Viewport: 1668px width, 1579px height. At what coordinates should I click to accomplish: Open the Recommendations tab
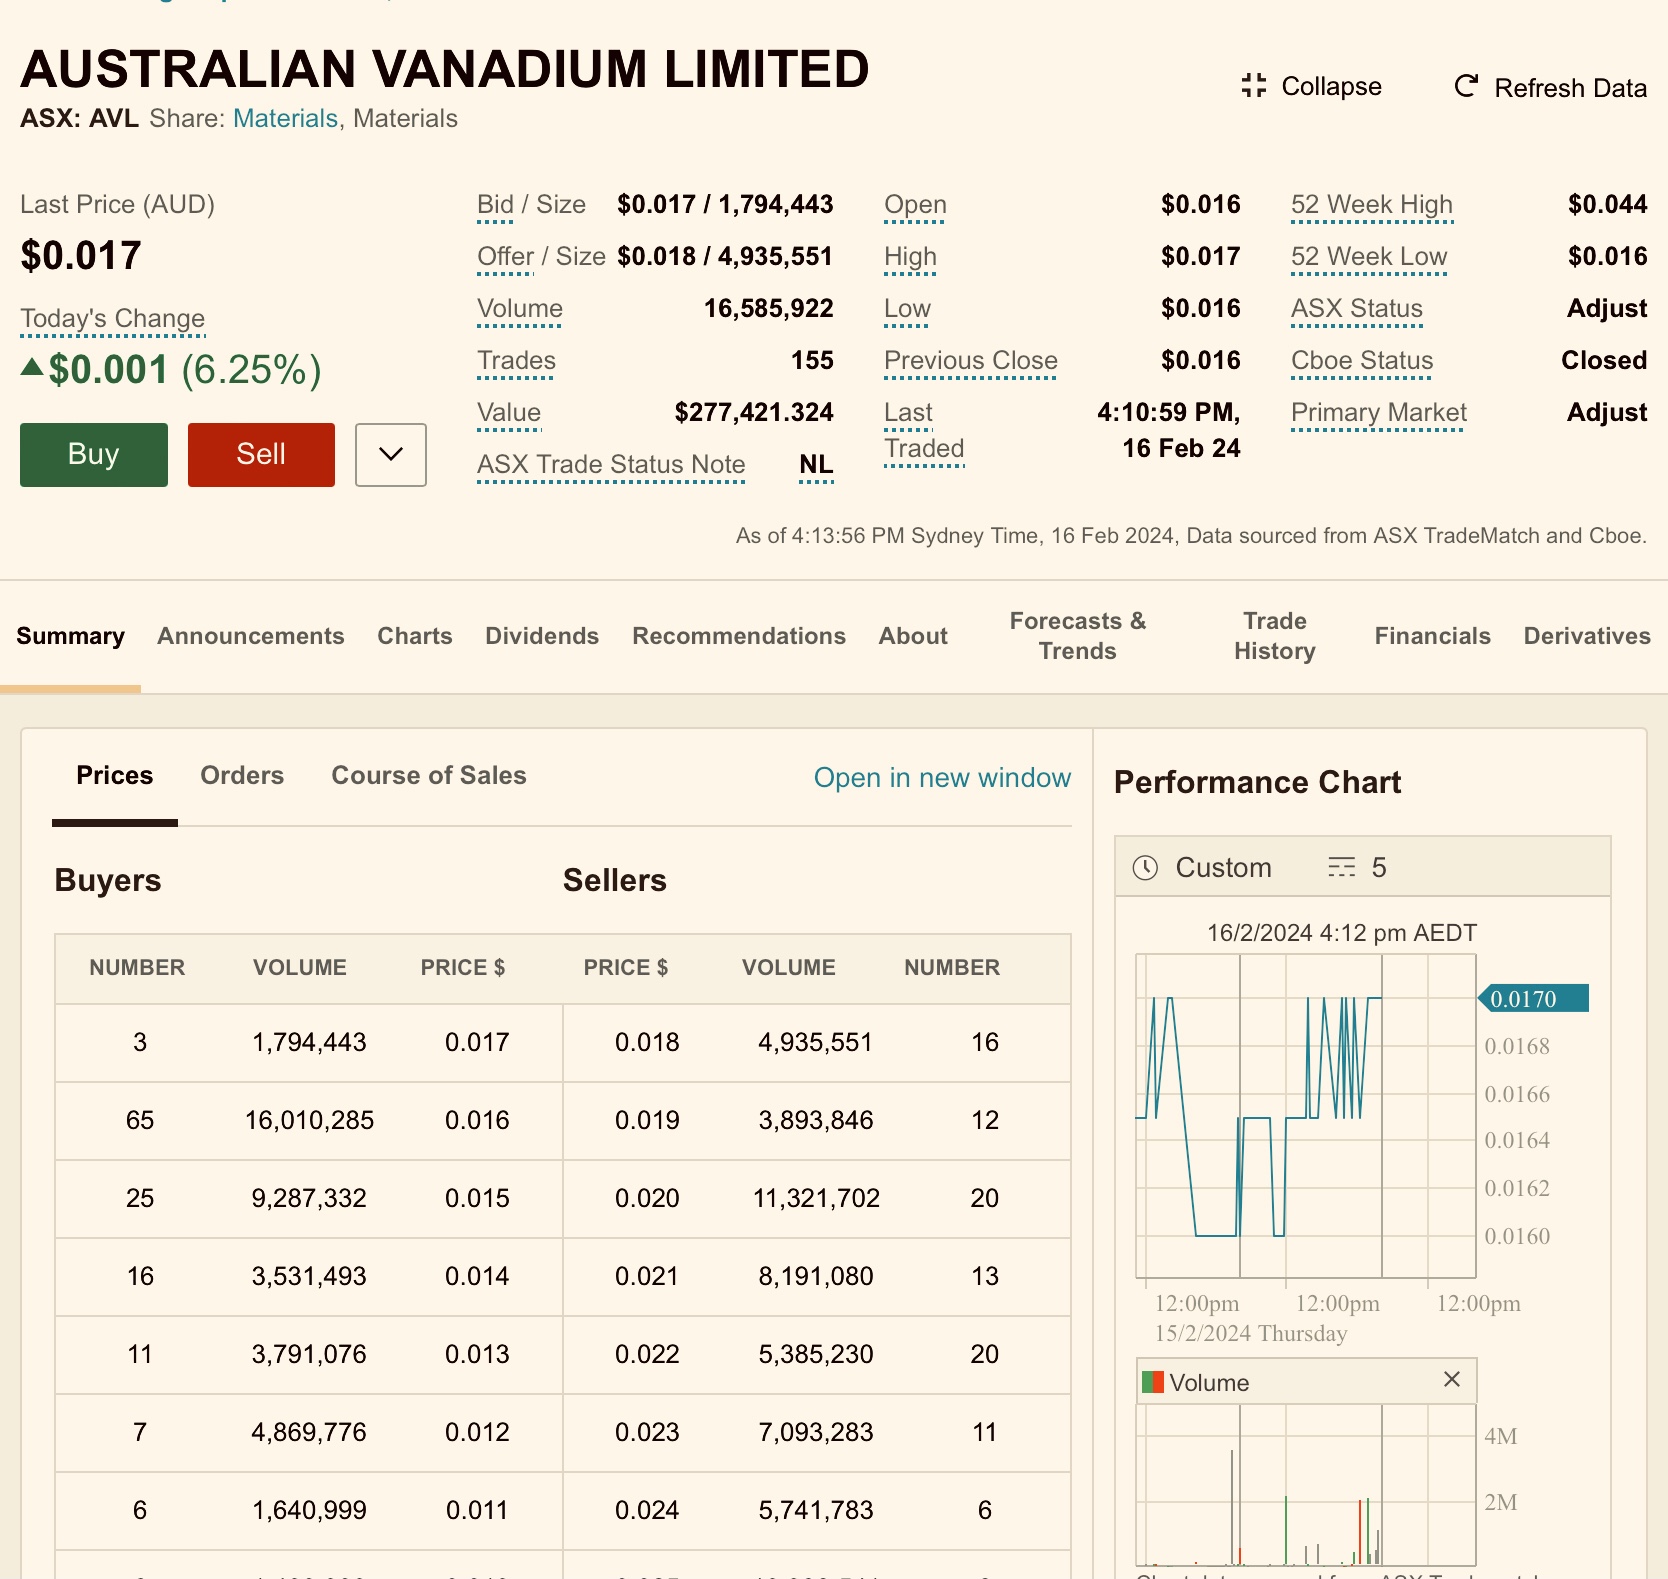click(x=739, y=636)
